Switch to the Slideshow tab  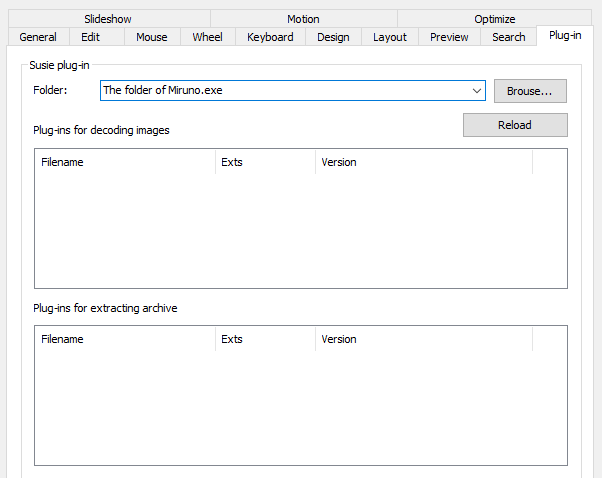pyautogui.click(x=107, y=19)
